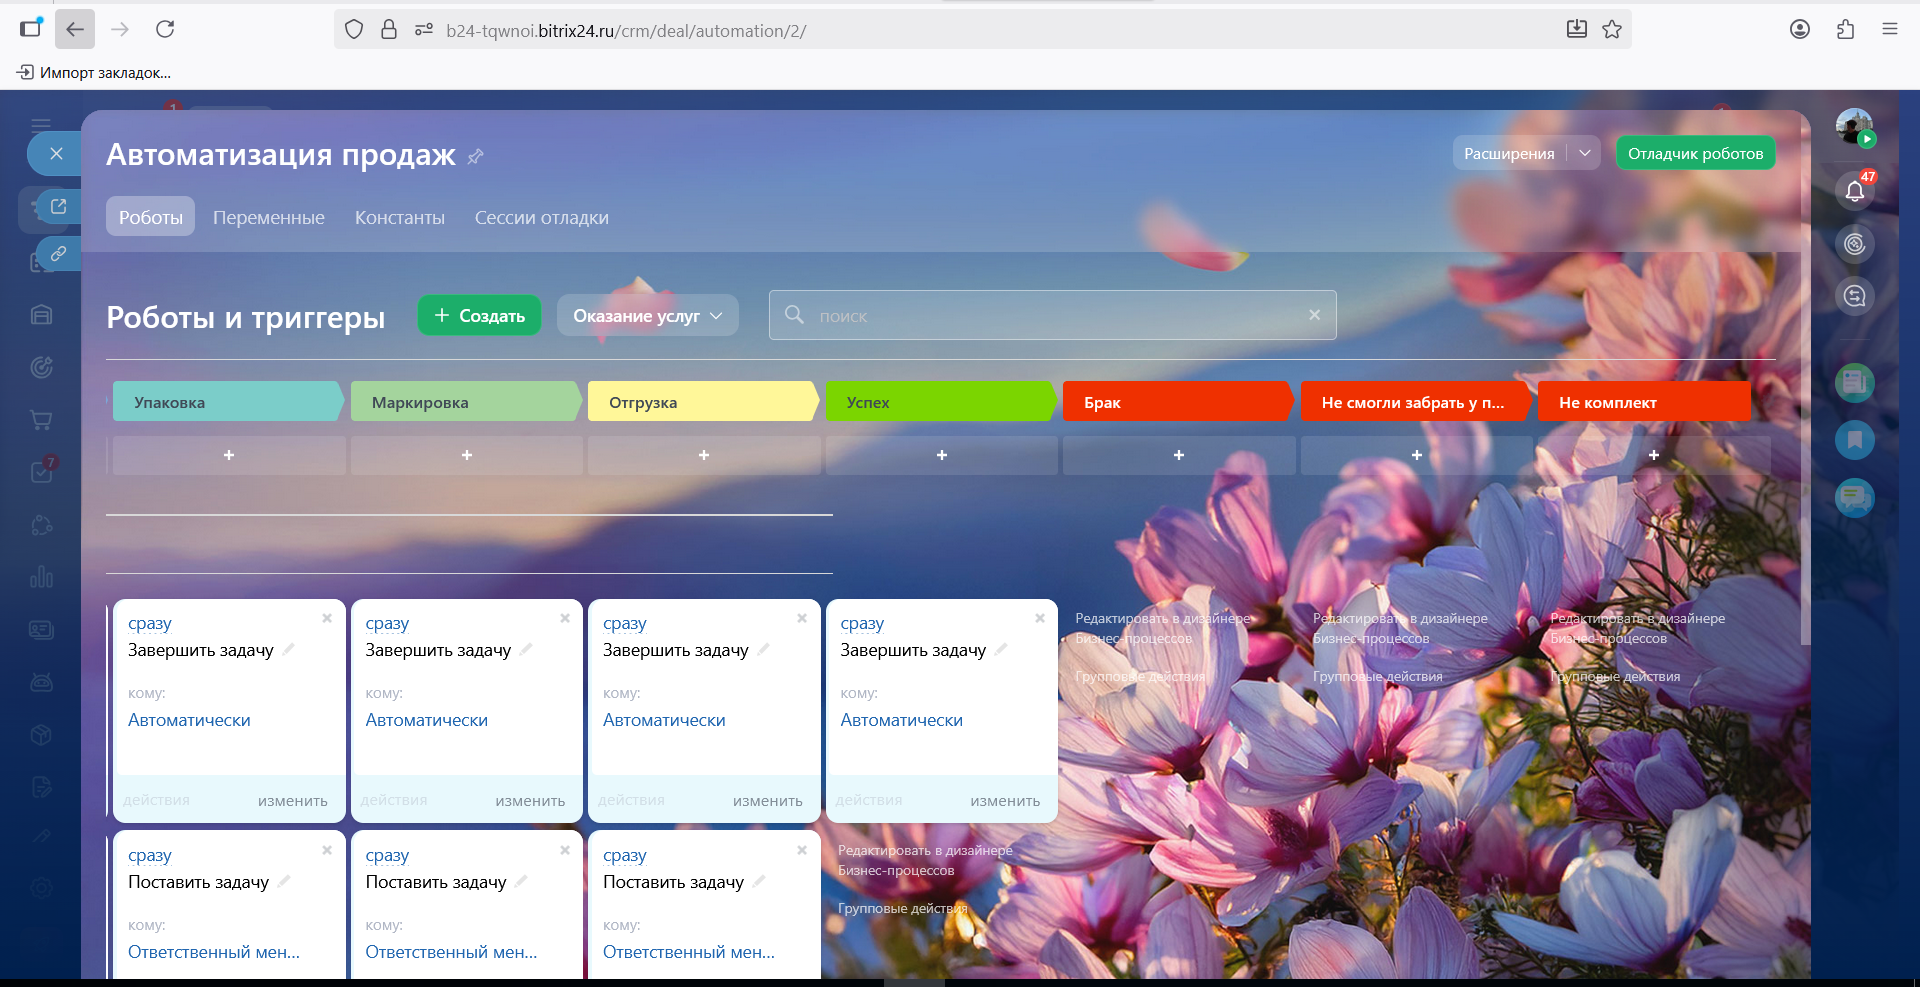Open the browser extensions puzzle icon
The image size is (1920, 987).
pos(1845,29)
